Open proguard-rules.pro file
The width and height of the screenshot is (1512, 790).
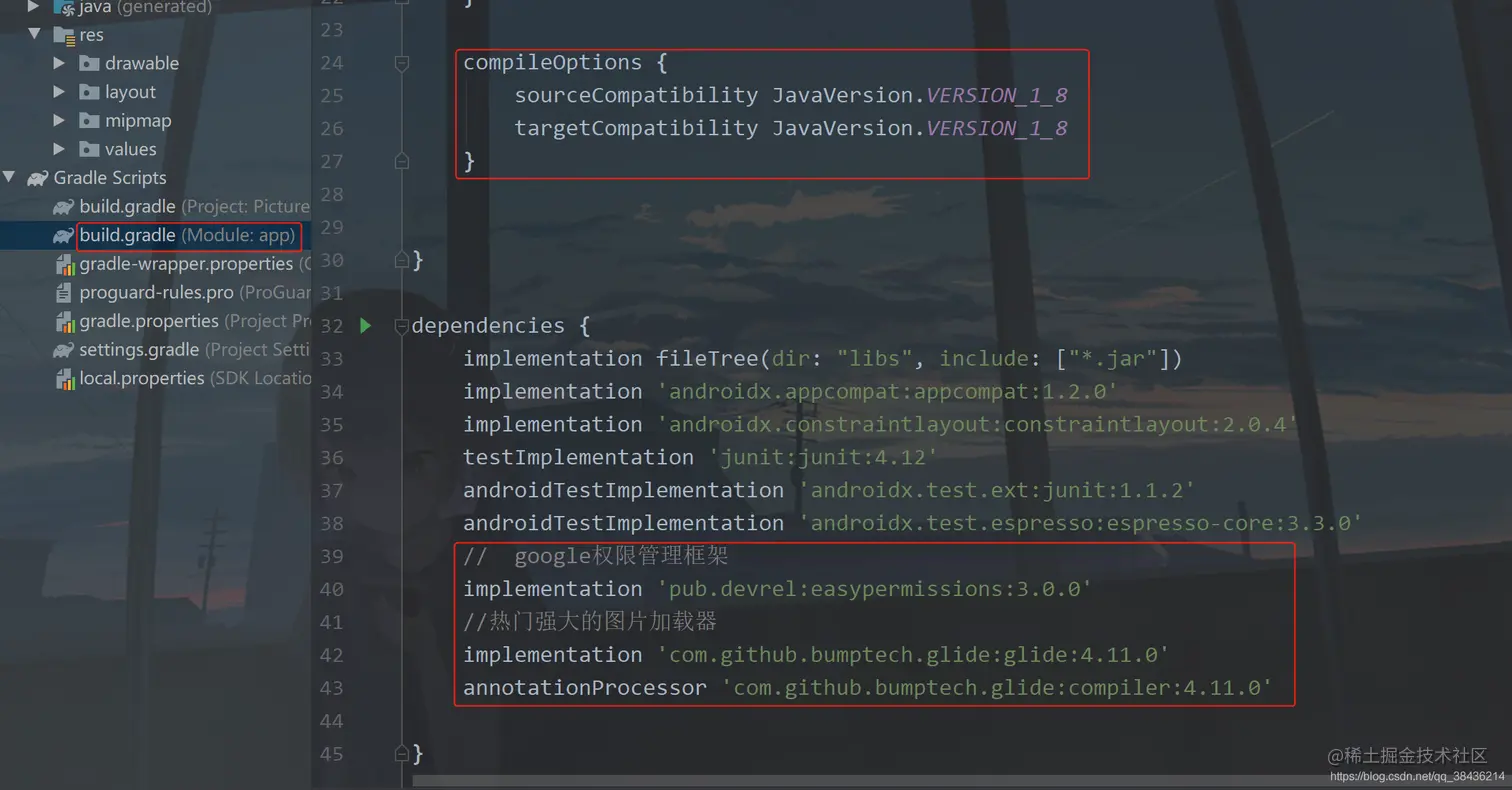195,293
